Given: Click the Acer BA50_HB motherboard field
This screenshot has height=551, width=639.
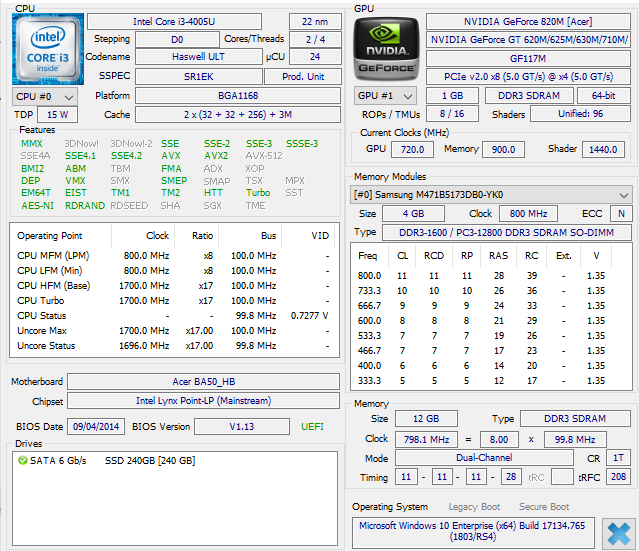Looking at the screenshot, I should coord(203,382).
